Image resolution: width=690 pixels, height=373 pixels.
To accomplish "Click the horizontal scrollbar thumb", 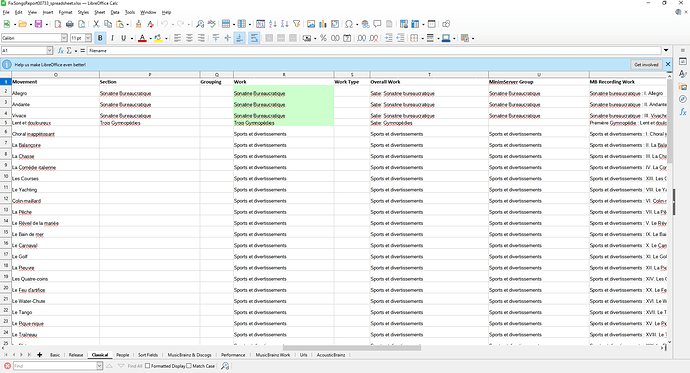I will click(x=352, y=348).
